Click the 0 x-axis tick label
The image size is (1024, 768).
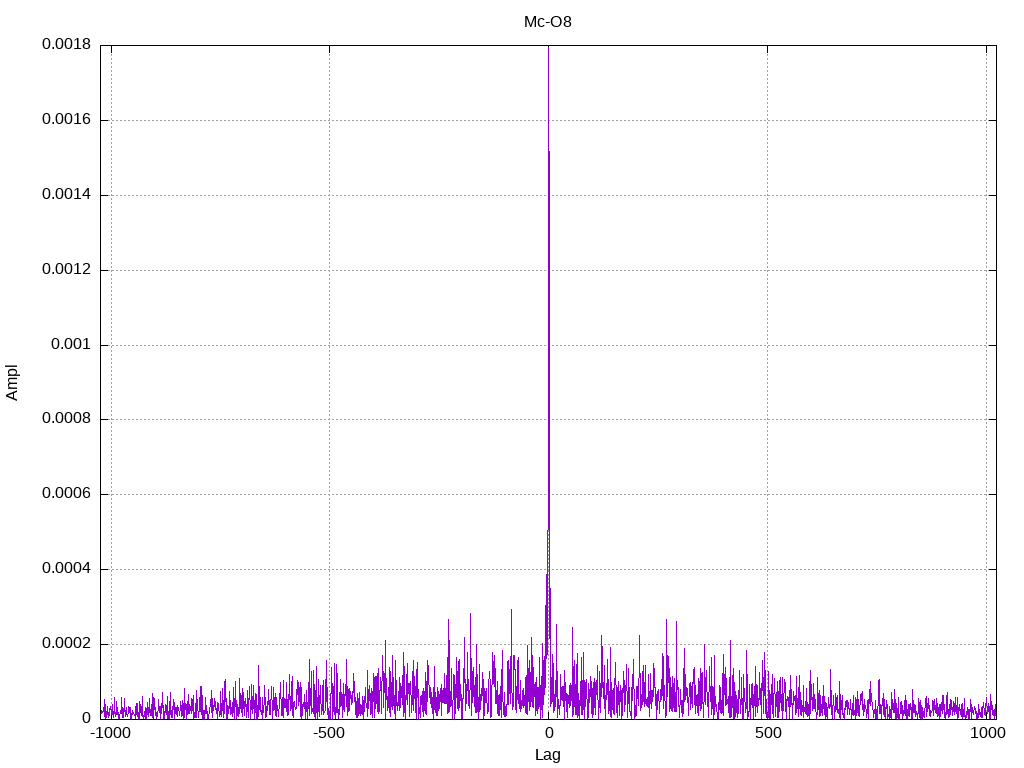tap(548, 733)
